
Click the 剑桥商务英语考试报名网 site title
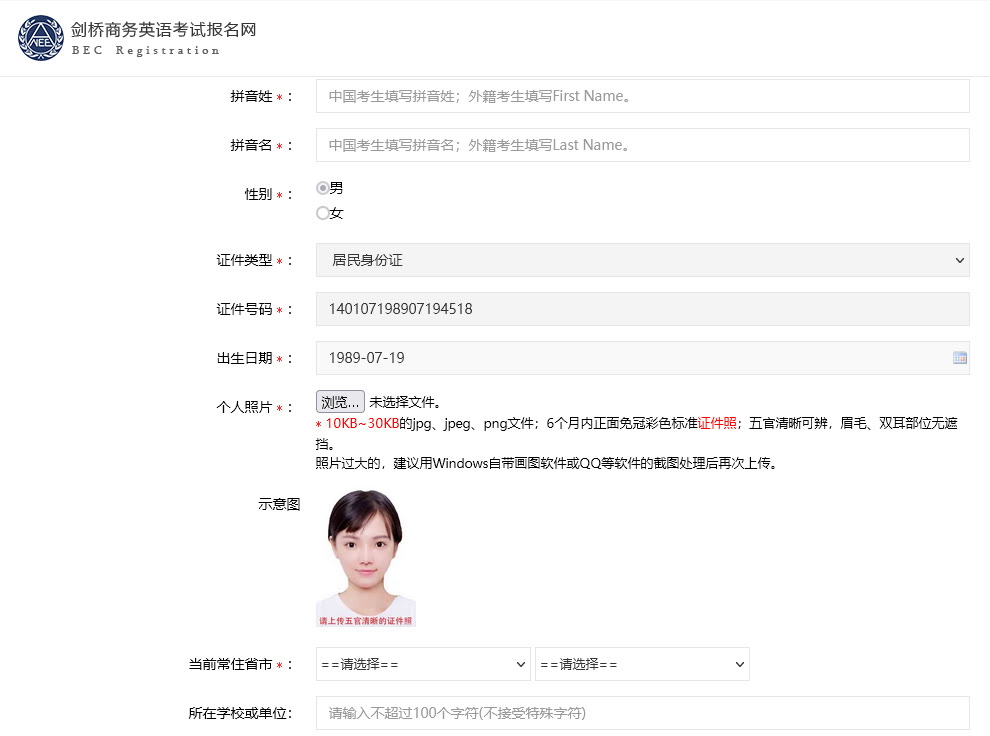coord(162,29)
